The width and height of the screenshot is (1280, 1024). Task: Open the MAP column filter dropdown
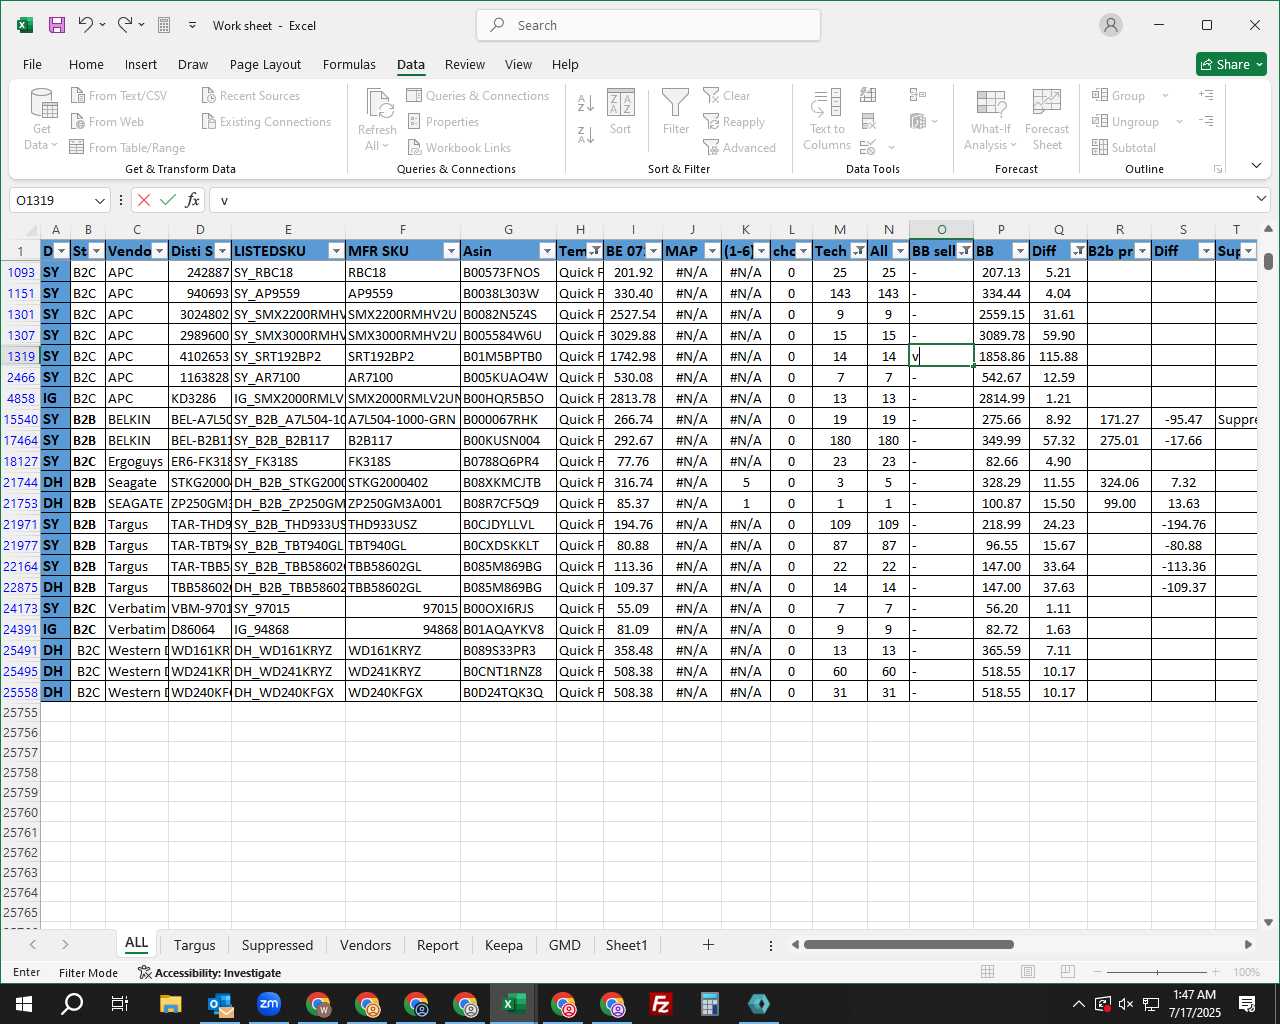712,251
